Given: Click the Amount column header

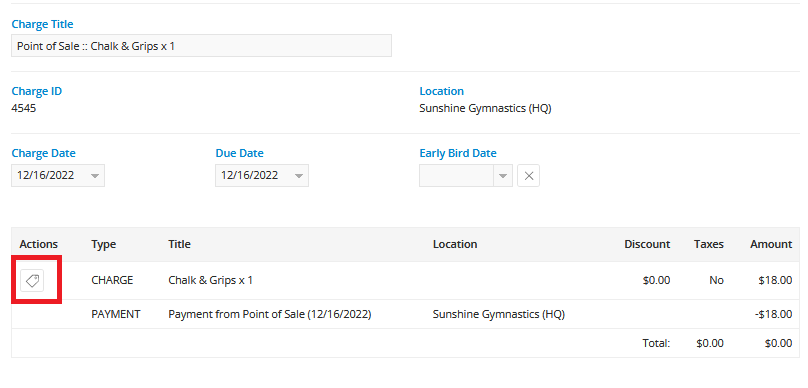Looking at the screenshot, I should 771,244.
